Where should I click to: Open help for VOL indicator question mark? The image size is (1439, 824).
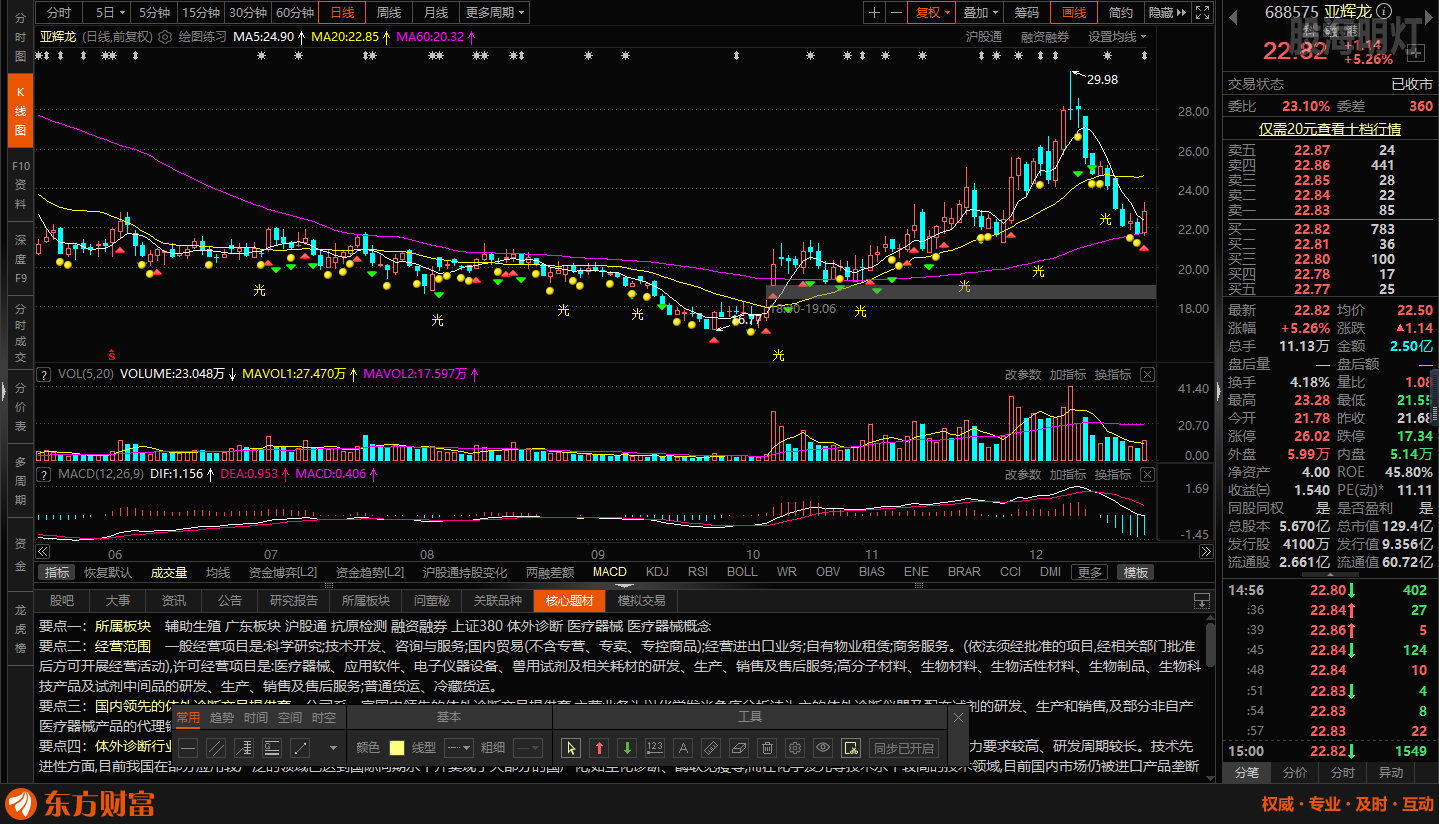[44, 374]
